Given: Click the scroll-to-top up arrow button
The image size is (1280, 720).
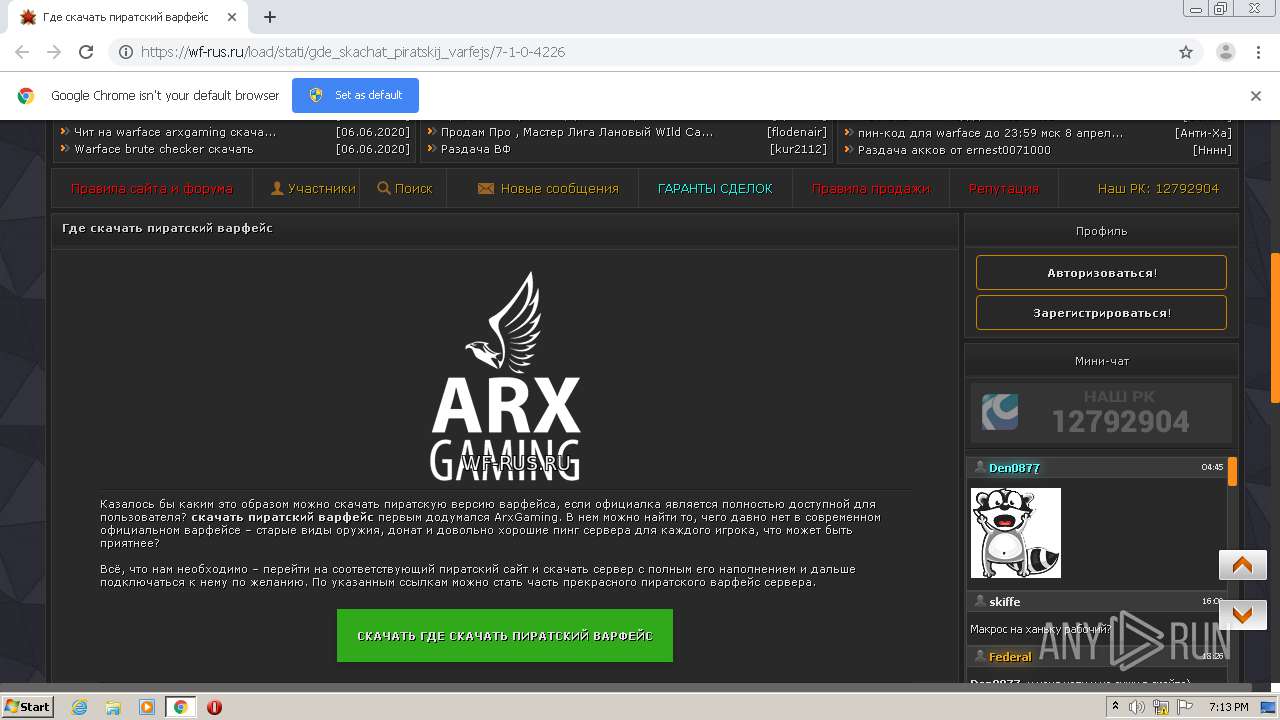Looking at the screenshot, I should (x=1243, y=565).
